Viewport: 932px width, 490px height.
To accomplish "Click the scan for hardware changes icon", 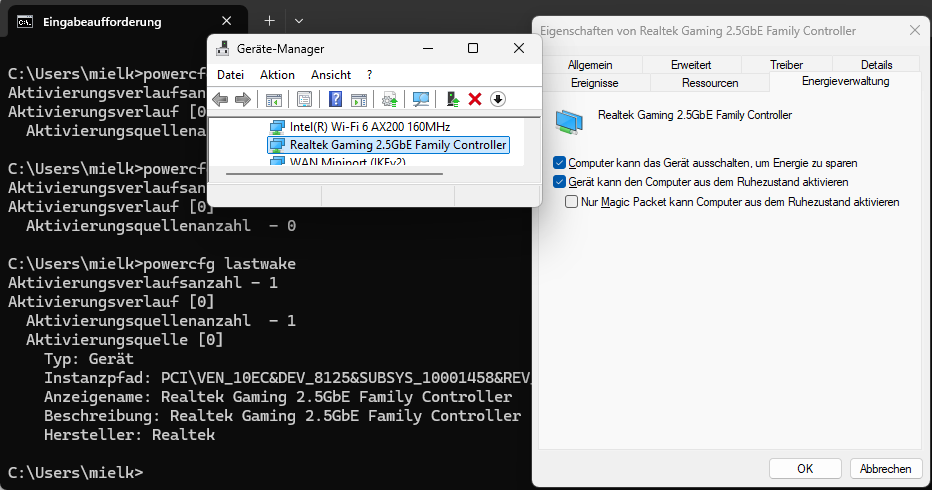I will (x=421, y=99).
